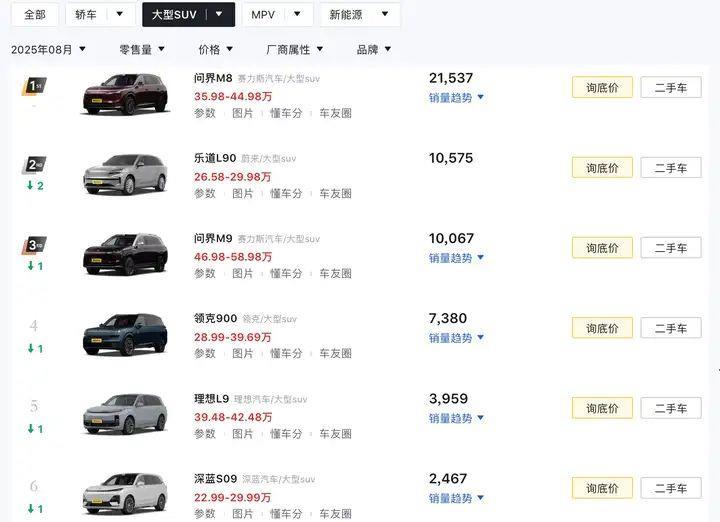
Task: Expand the 销量趋势 arrow for 领克900
Action: click(481, 338)
